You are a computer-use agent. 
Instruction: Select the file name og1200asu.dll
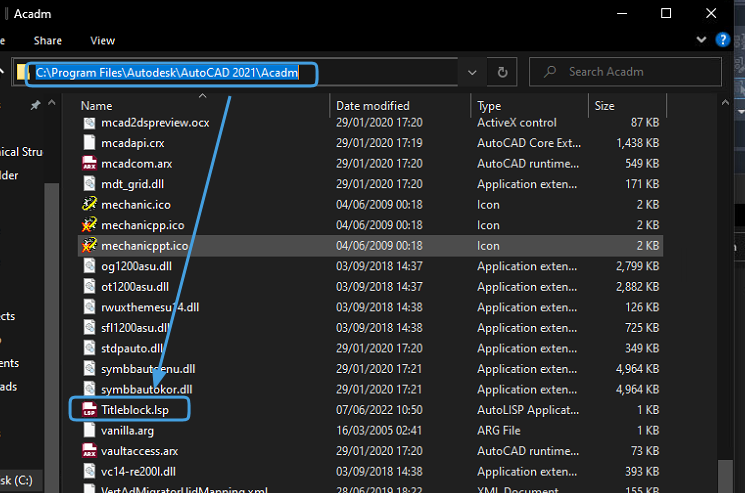136,266
